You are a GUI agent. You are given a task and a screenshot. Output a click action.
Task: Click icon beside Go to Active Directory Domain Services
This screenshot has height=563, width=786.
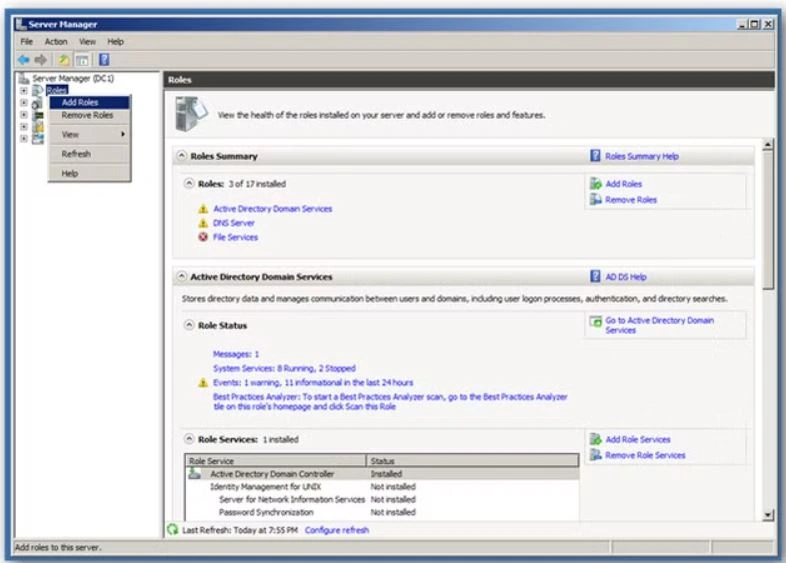[596, 321]
